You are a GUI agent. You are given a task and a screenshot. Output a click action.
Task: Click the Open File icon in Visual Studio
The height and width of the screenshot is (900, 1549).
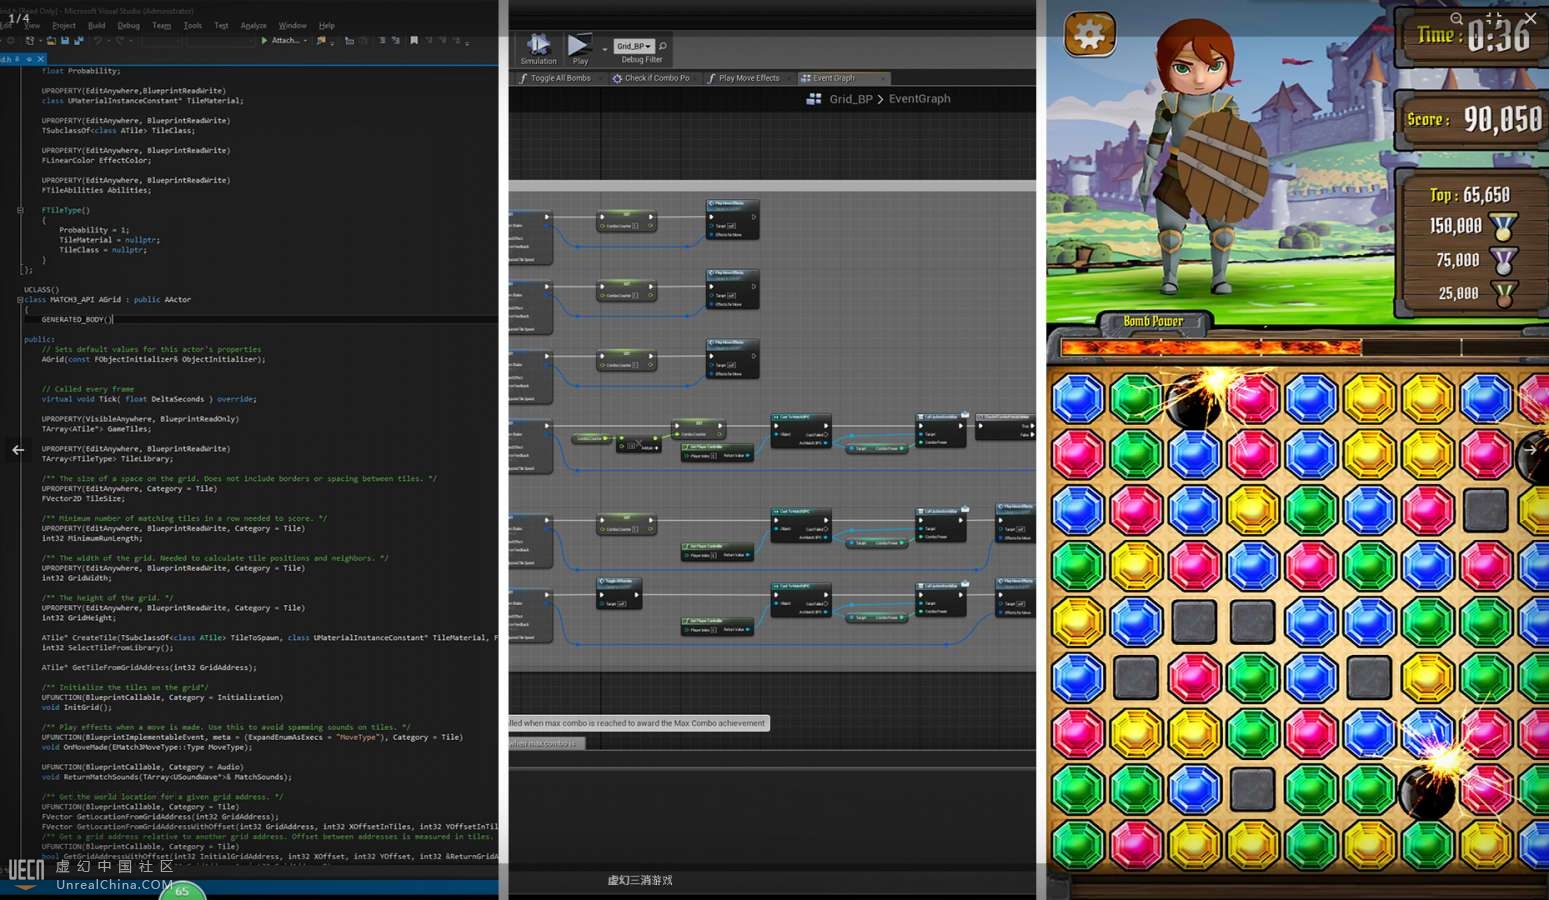[x=51, y=41]
